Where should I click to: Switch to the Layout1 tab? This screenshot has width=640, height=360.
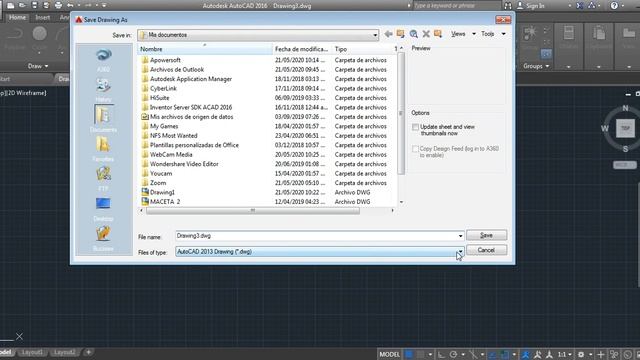[32, 352]
